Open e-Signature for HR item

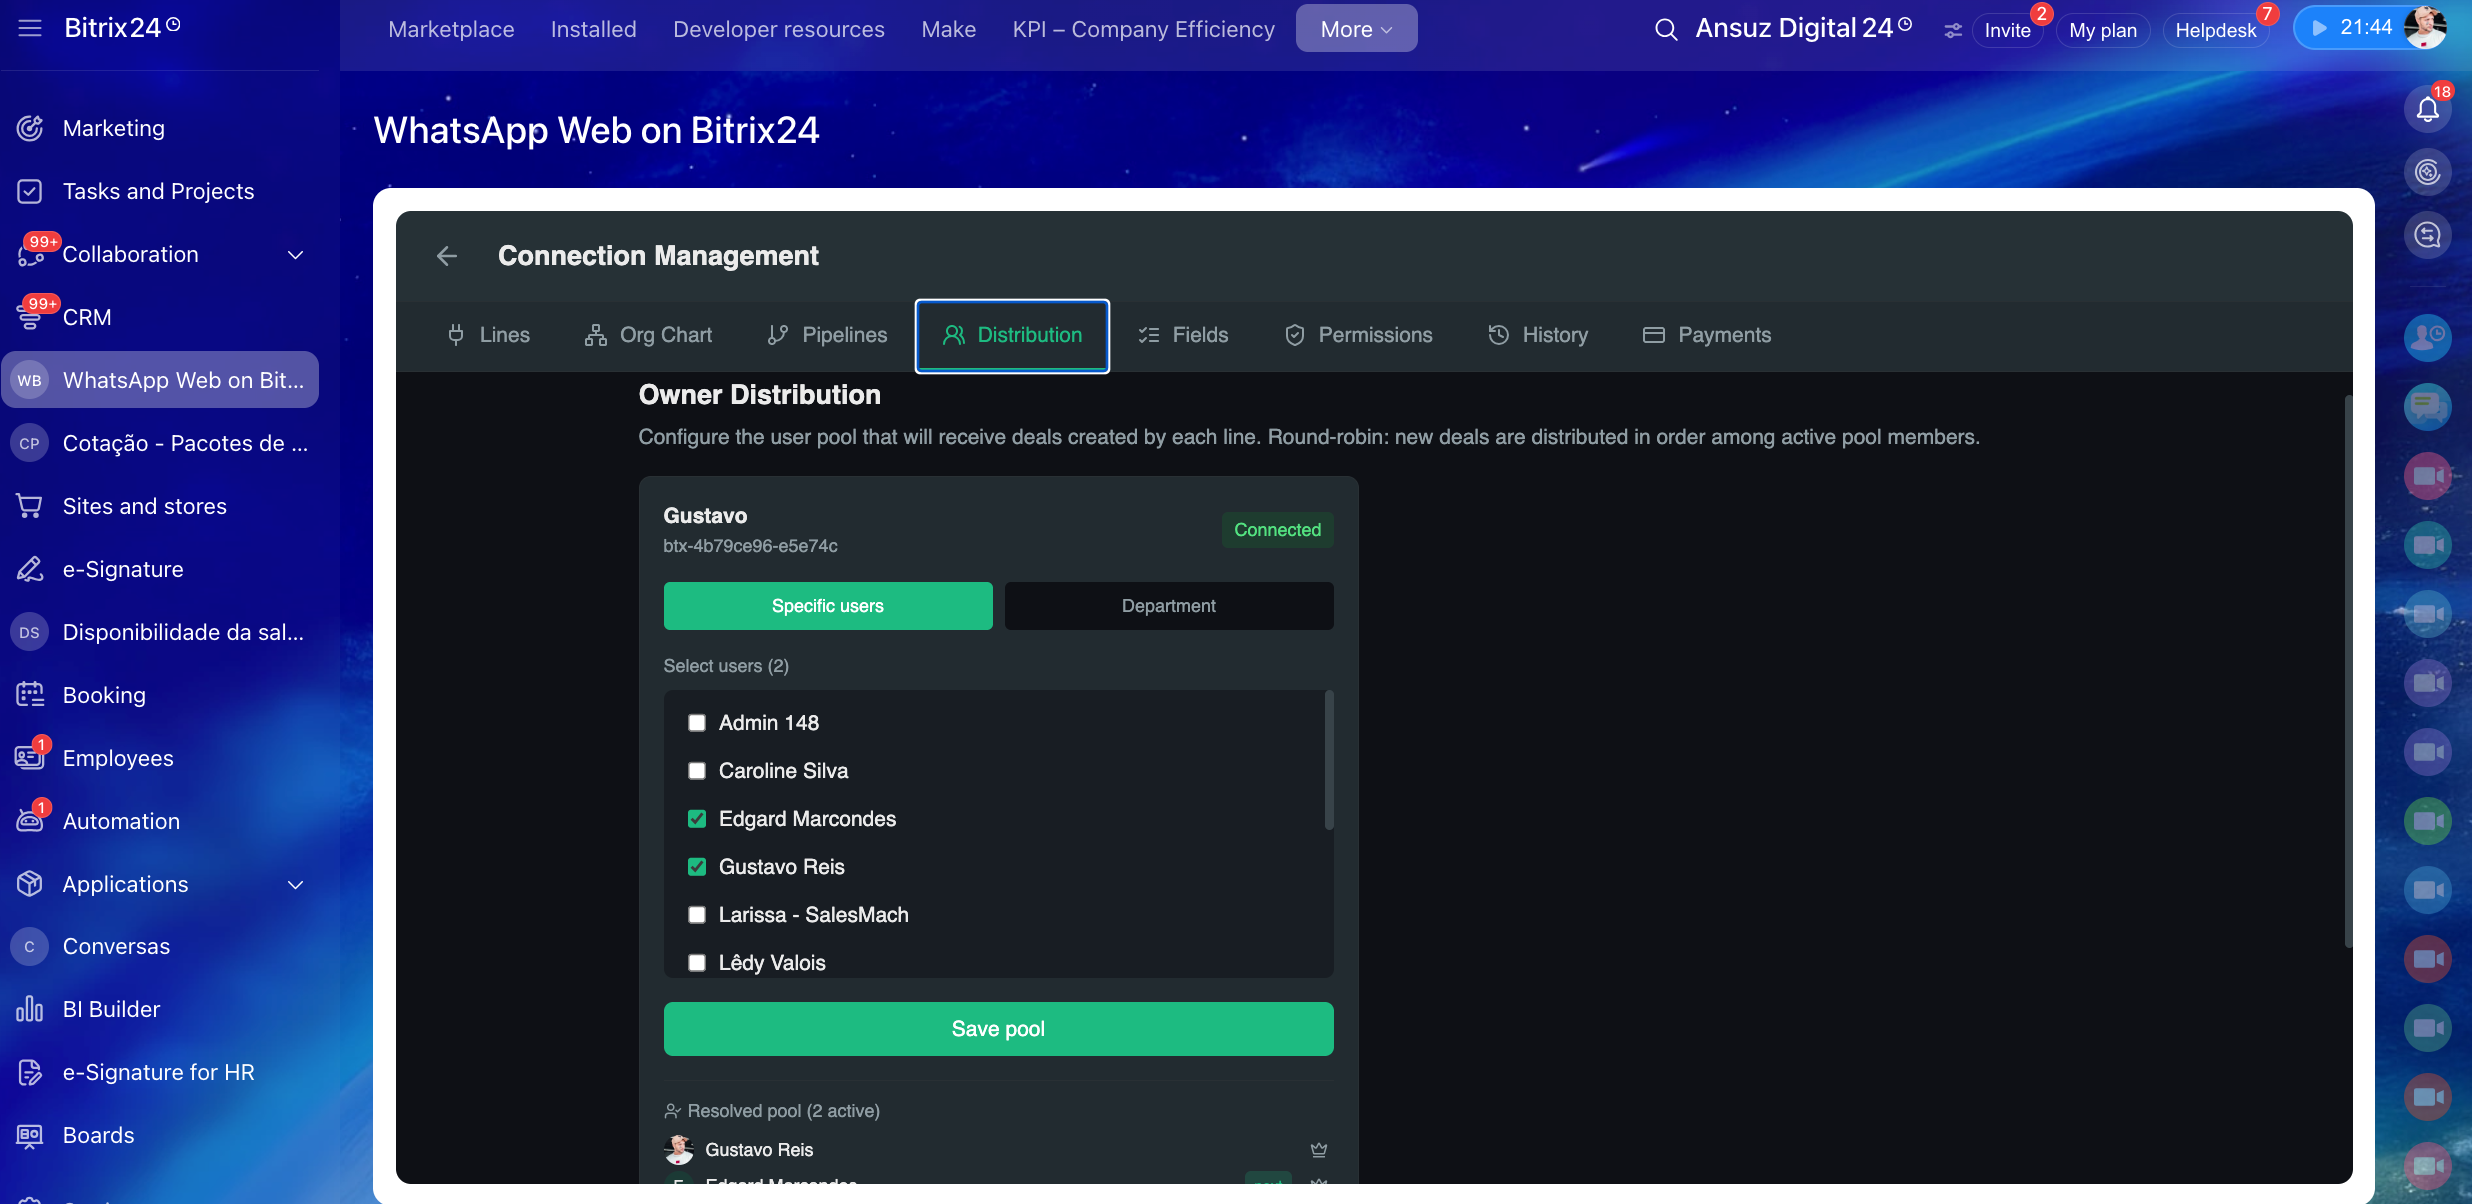click(x=160, y=1072)
